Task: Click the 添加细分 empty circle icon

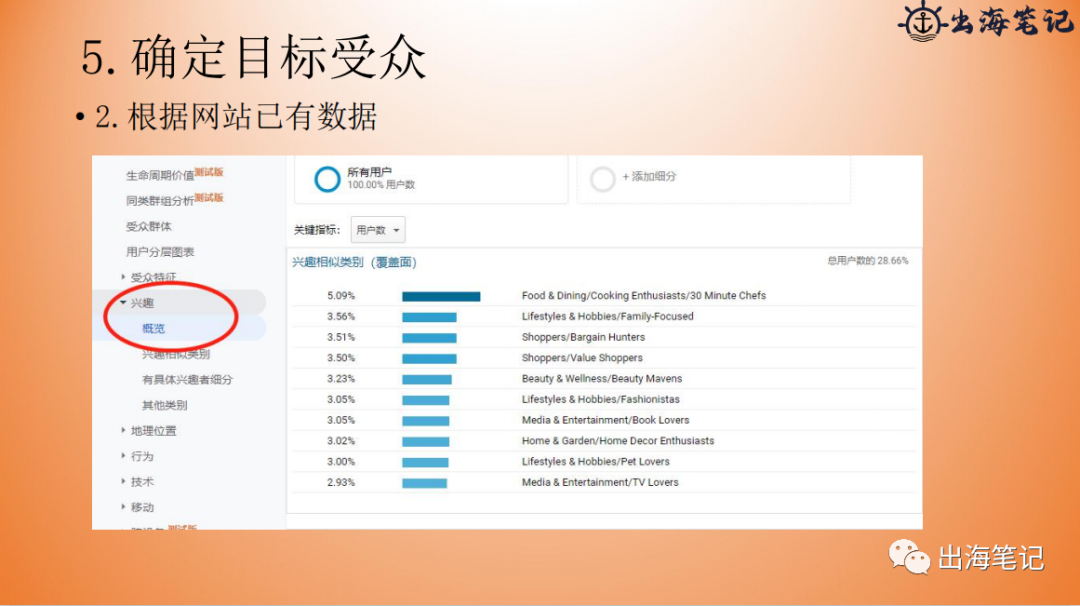Action: pos(603,178)
